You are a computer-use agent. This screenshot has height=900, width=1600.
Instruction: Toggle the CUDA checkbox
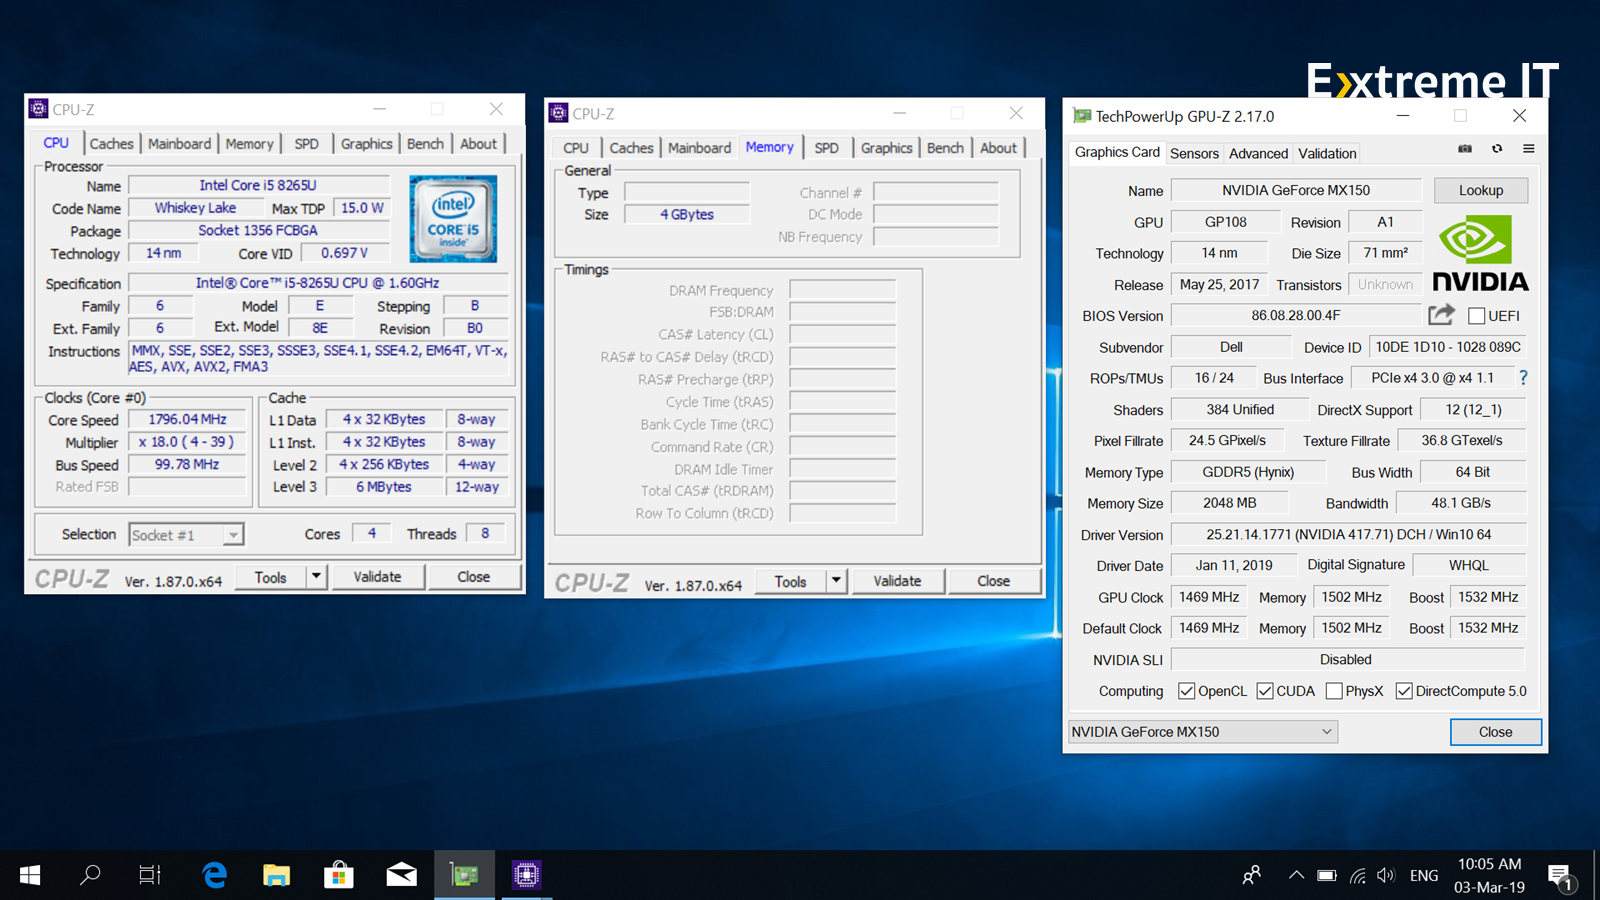[x=1265, y=691]
